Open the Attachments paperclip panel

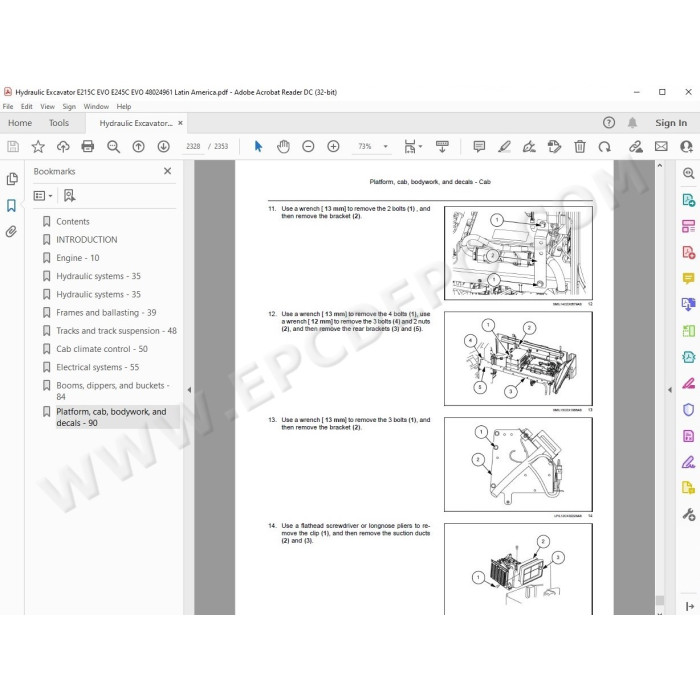[11, 231]
